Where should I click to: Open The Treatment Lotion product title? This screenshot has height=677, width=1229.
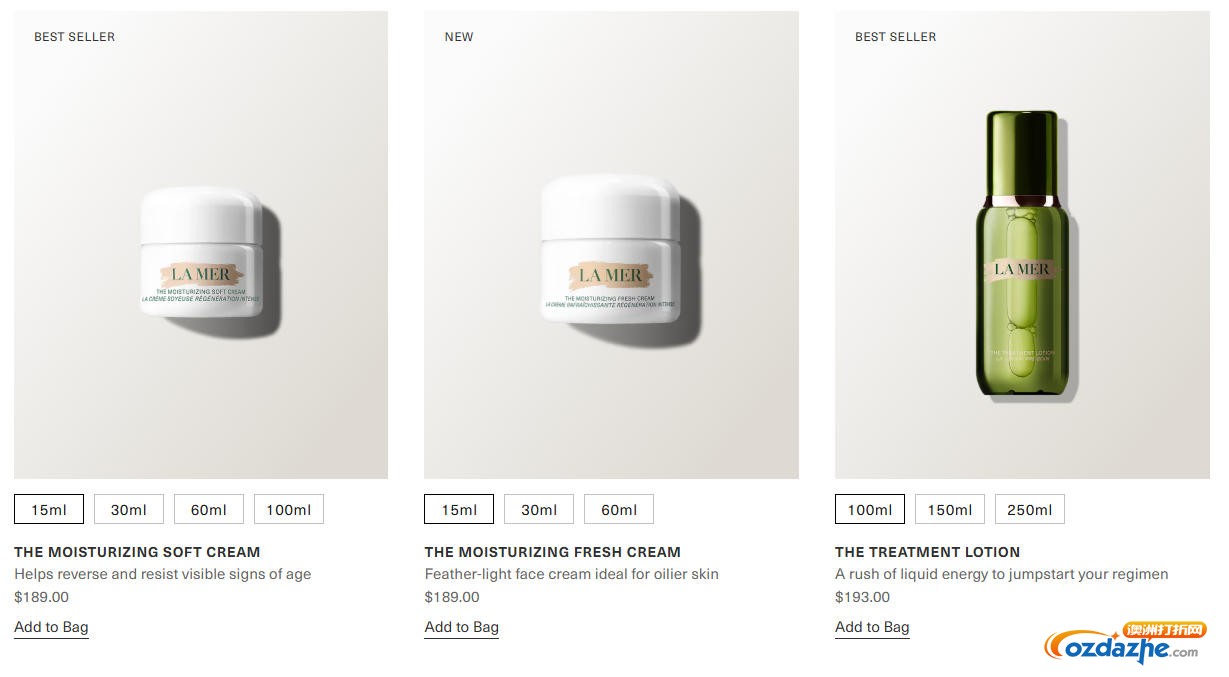click(x=928, y=552)
